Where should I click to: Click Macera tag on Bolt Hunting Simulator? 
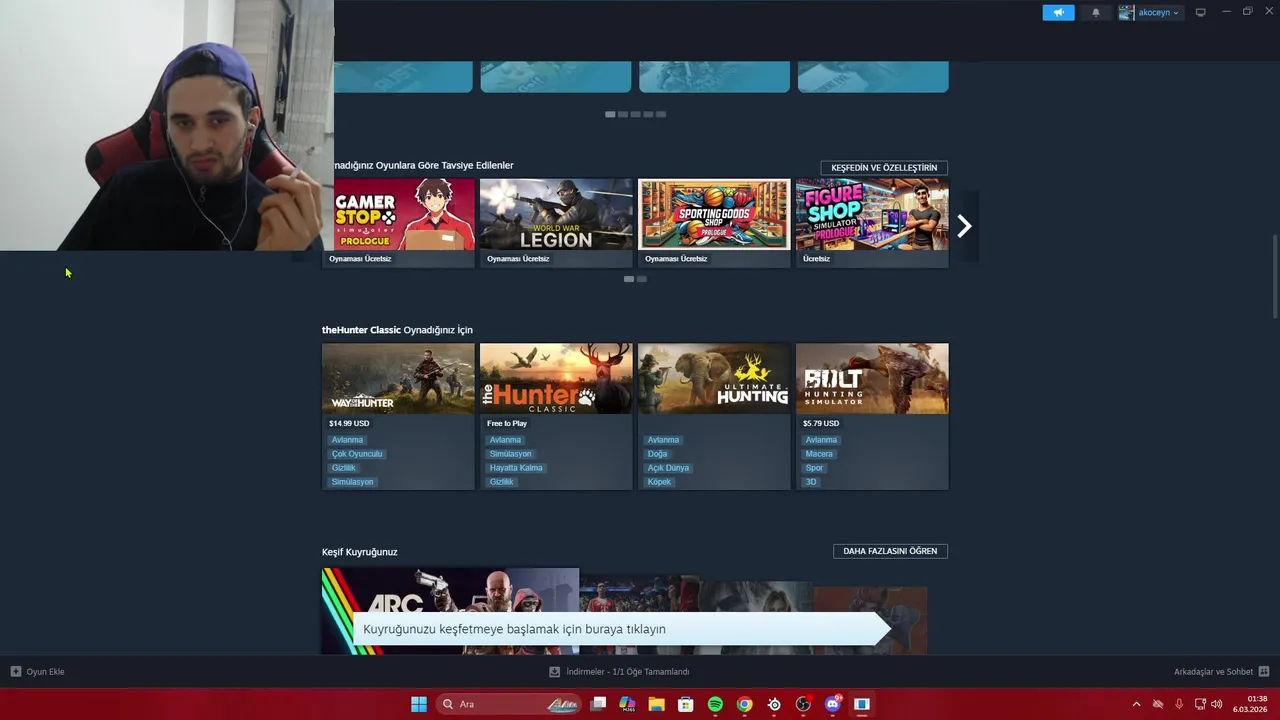tap(819, 454)
